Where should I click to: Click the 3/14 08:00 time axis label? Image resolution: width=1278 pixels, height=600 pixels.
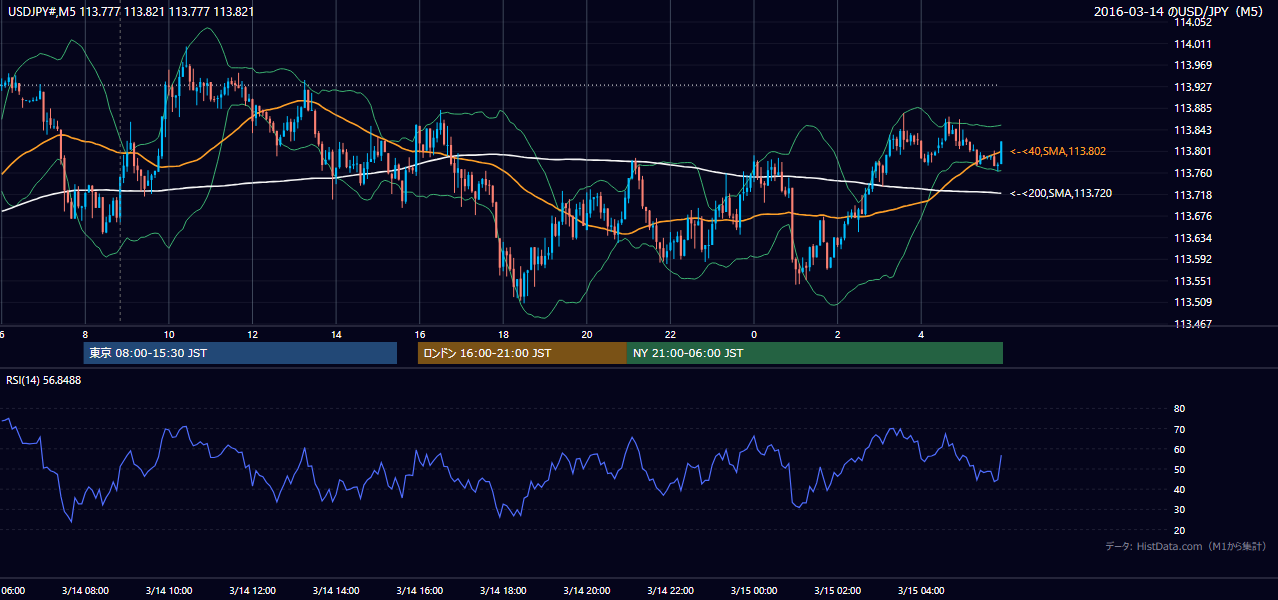85,590
